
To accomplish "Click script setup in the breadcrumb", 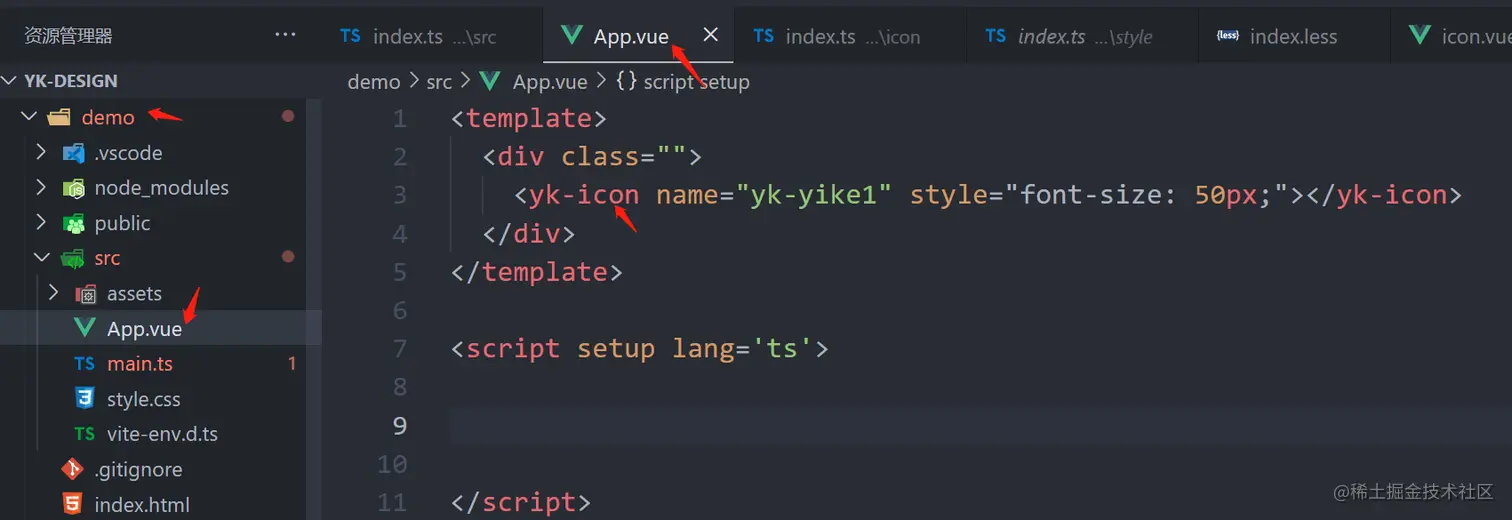I will [x=696, y=82].
